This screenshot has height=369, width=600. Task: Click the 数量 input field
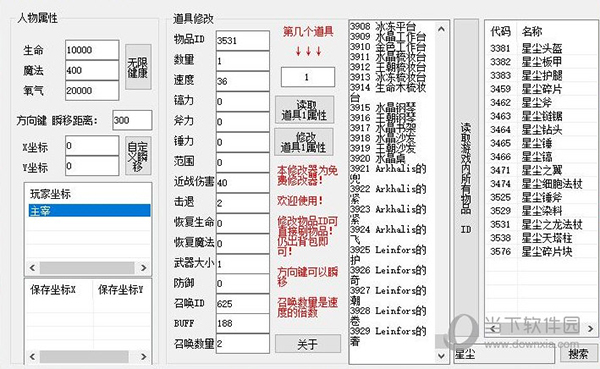pyautogui.click(x=243, y=61)
